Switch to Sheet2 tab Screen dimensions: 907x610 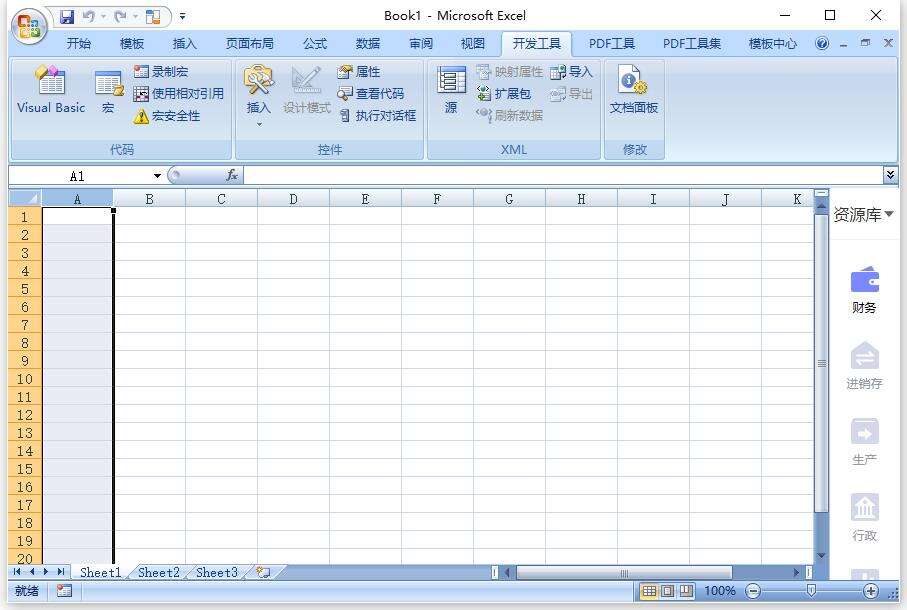[x=158, y=572]
